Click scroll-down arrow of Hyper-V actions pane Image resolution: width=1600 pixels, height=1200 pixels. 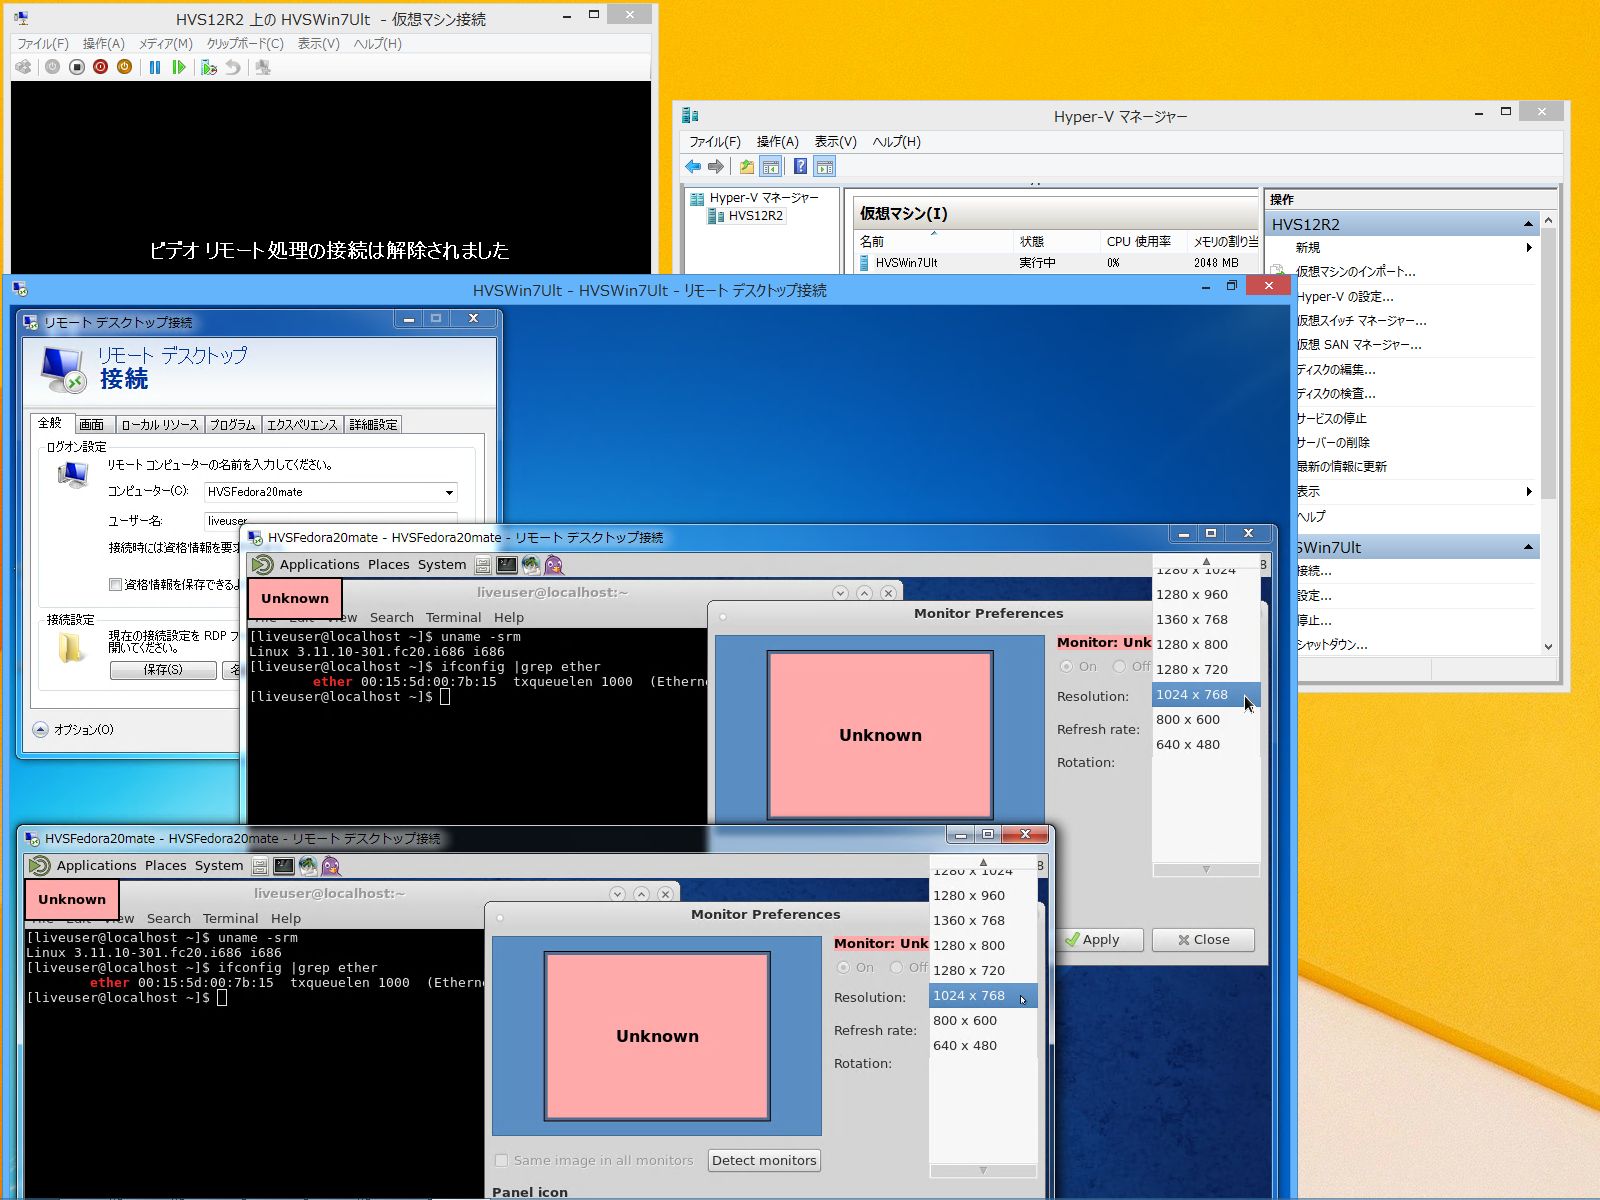tap(1548, 647)
